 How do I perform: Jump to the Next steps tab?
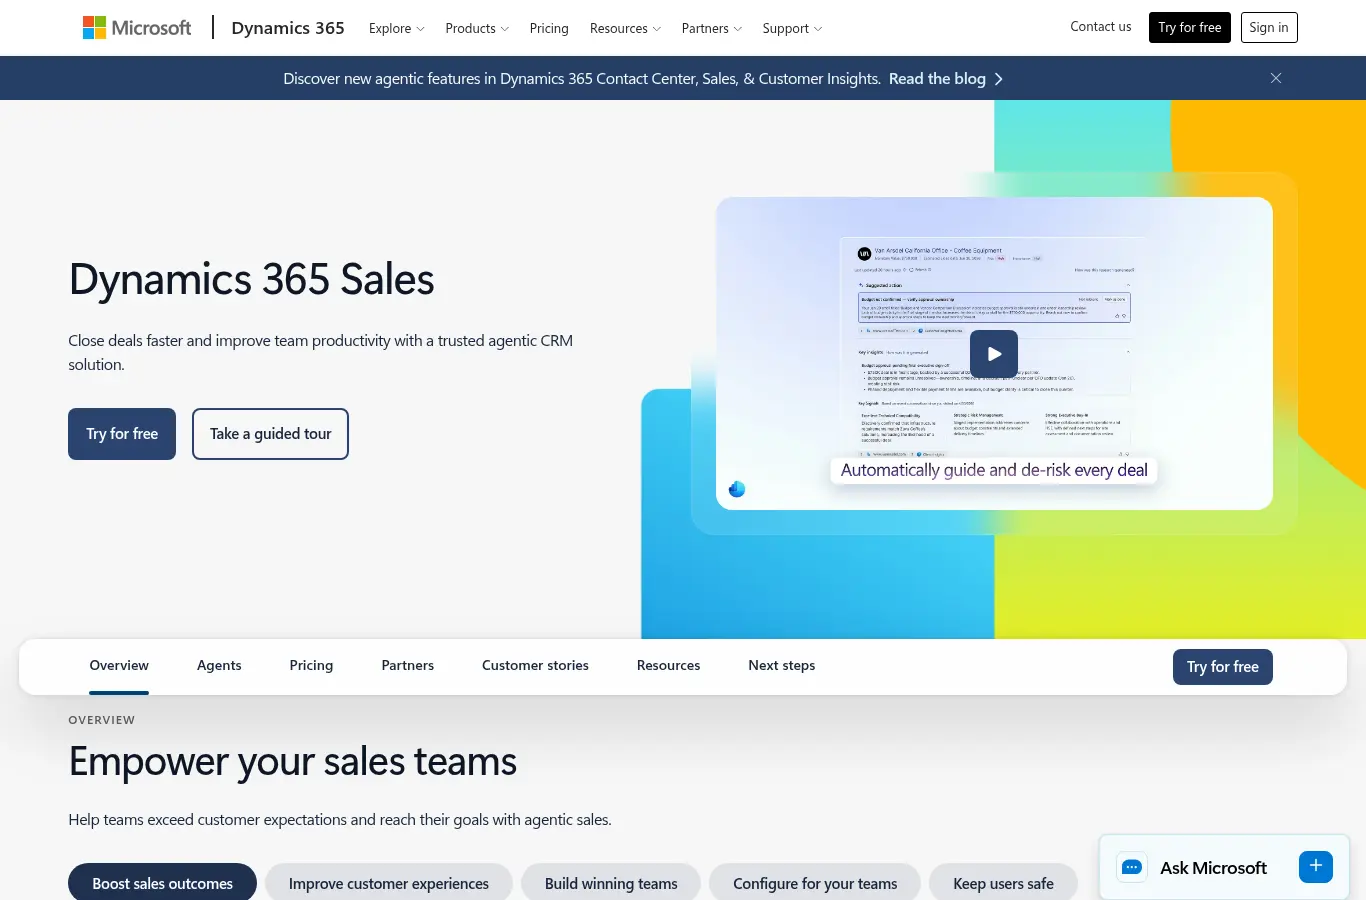tap(781, 666)
